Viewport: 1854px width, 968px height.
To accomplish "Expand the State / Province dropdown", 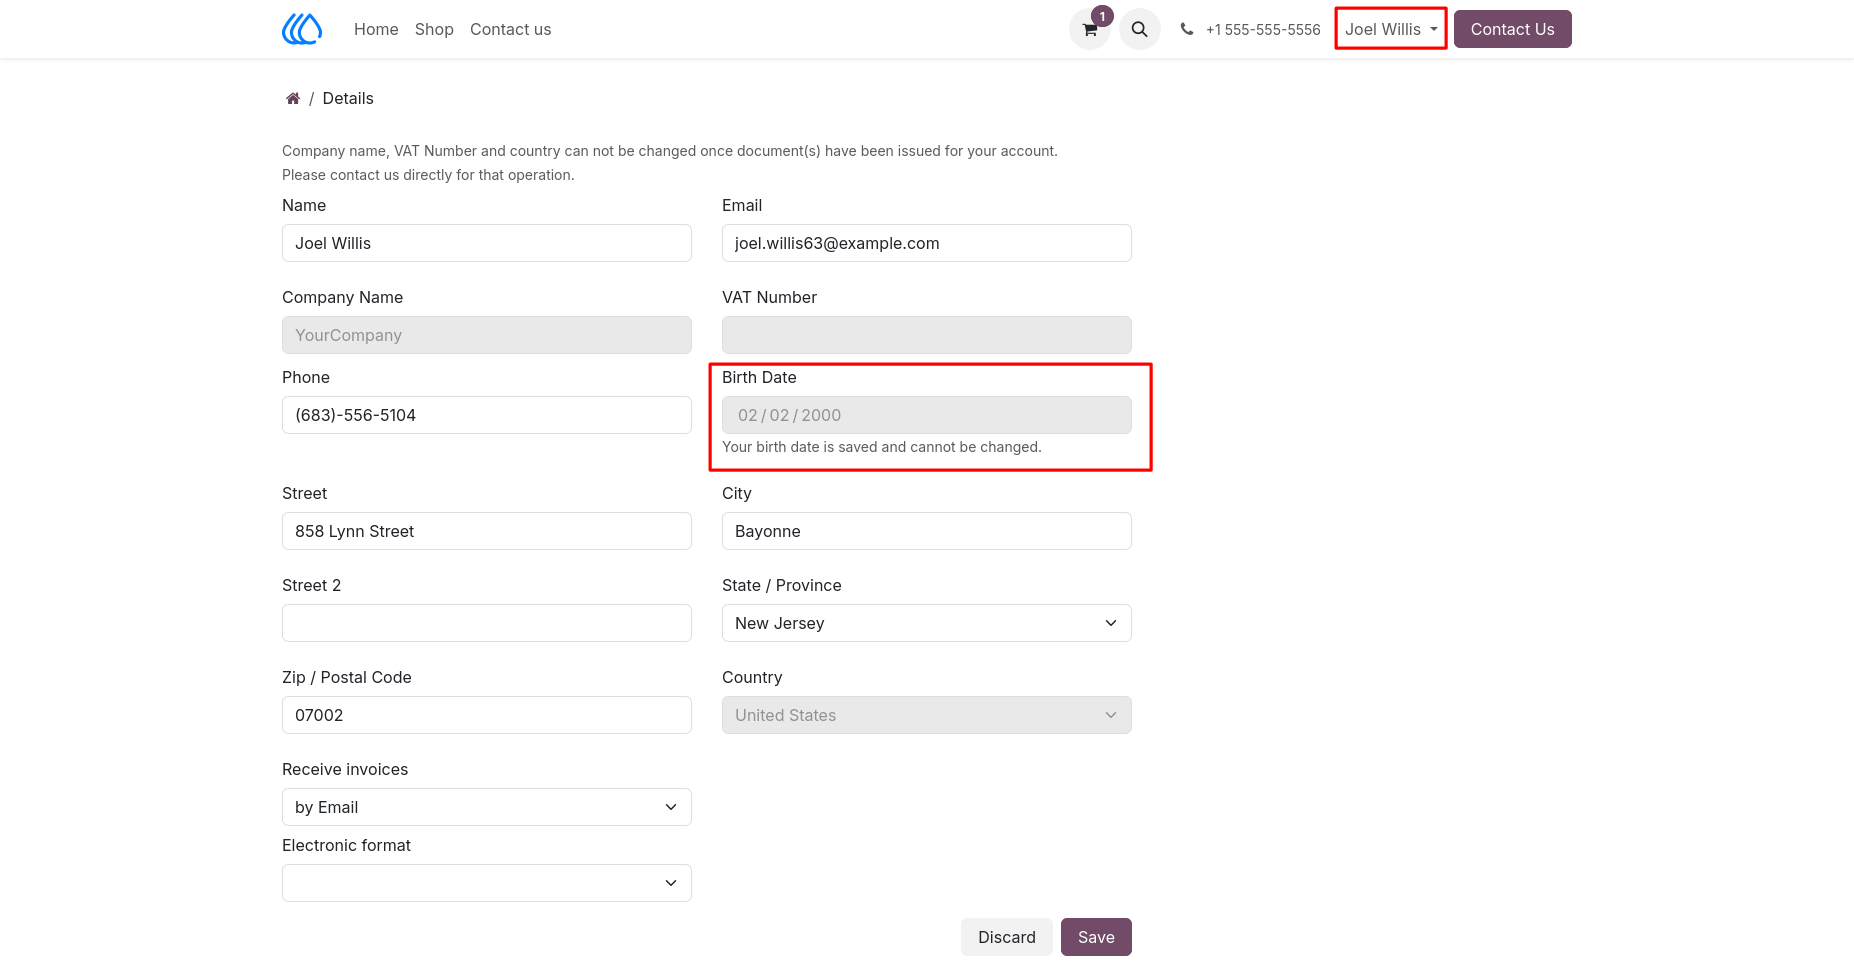I will (927, 623).
